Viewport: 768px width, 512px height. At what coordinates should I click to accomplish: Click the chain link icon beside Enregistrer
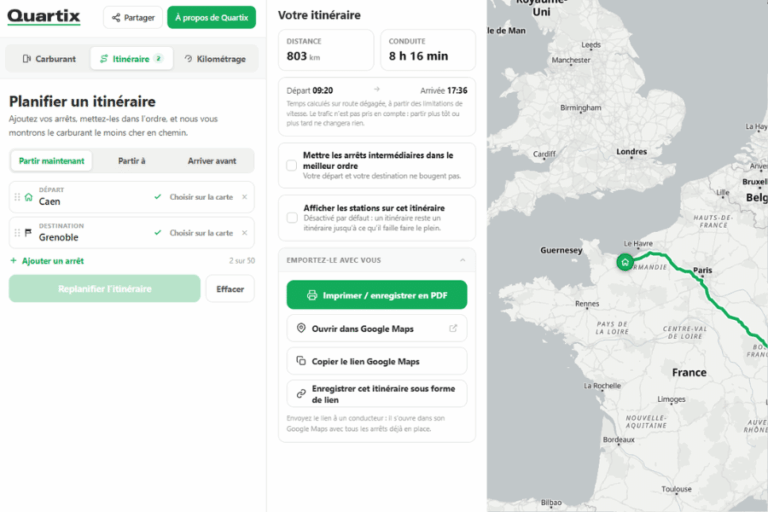(301, 393)
